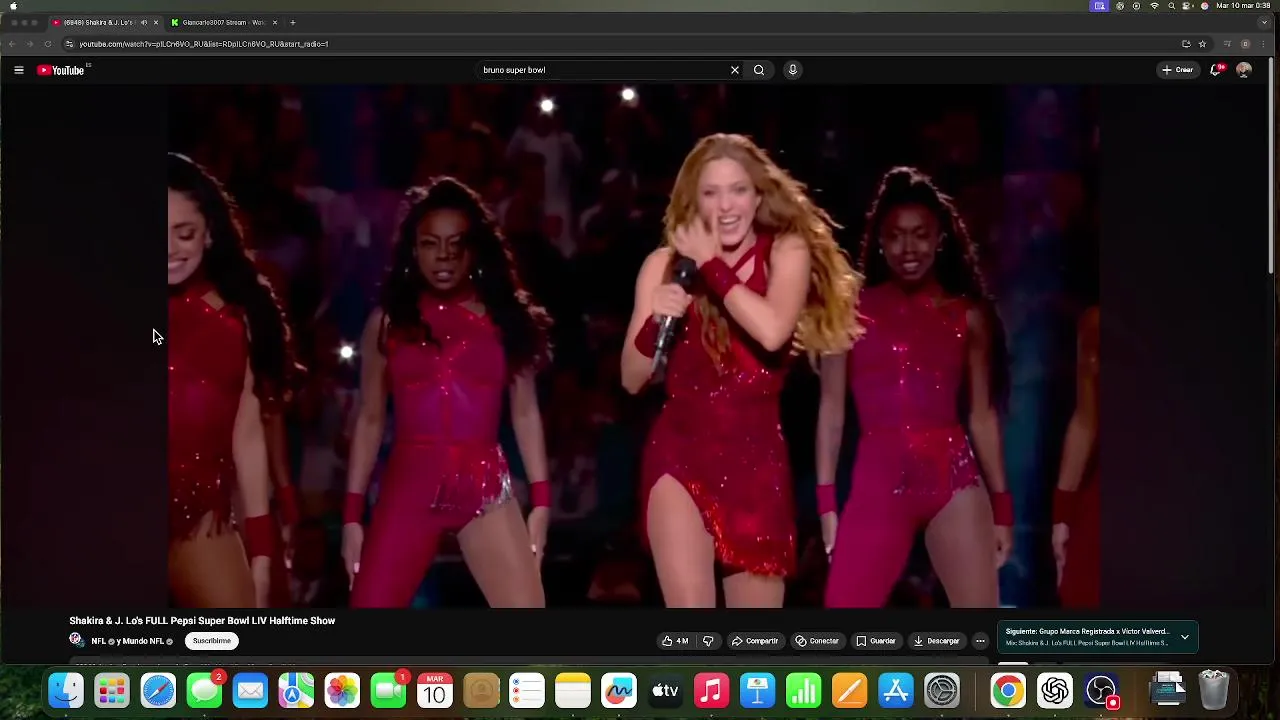This screenshot has width=1280, height=720.
Task: Expand the Siguiente playlist panel chevron
Action: [1185, 637]
